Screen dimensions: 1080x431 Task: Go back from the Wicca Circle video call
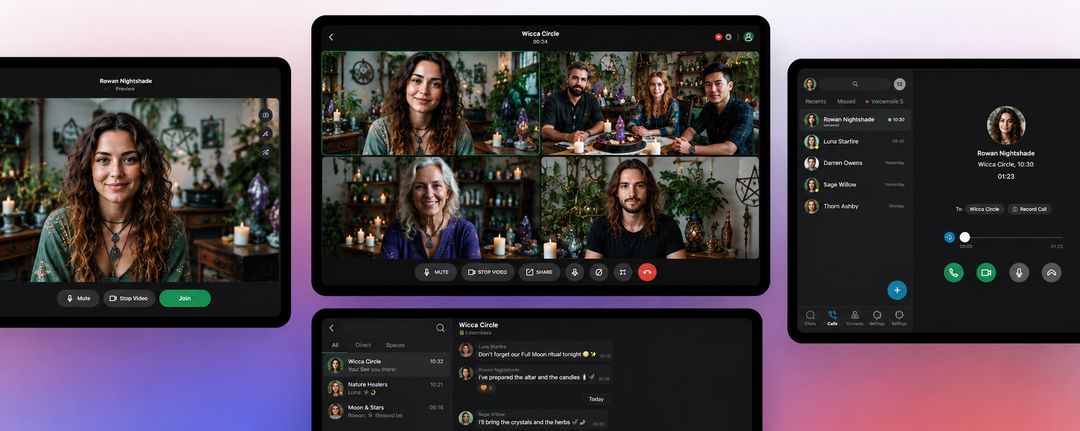pyautogui.click(x=331, y=36)
